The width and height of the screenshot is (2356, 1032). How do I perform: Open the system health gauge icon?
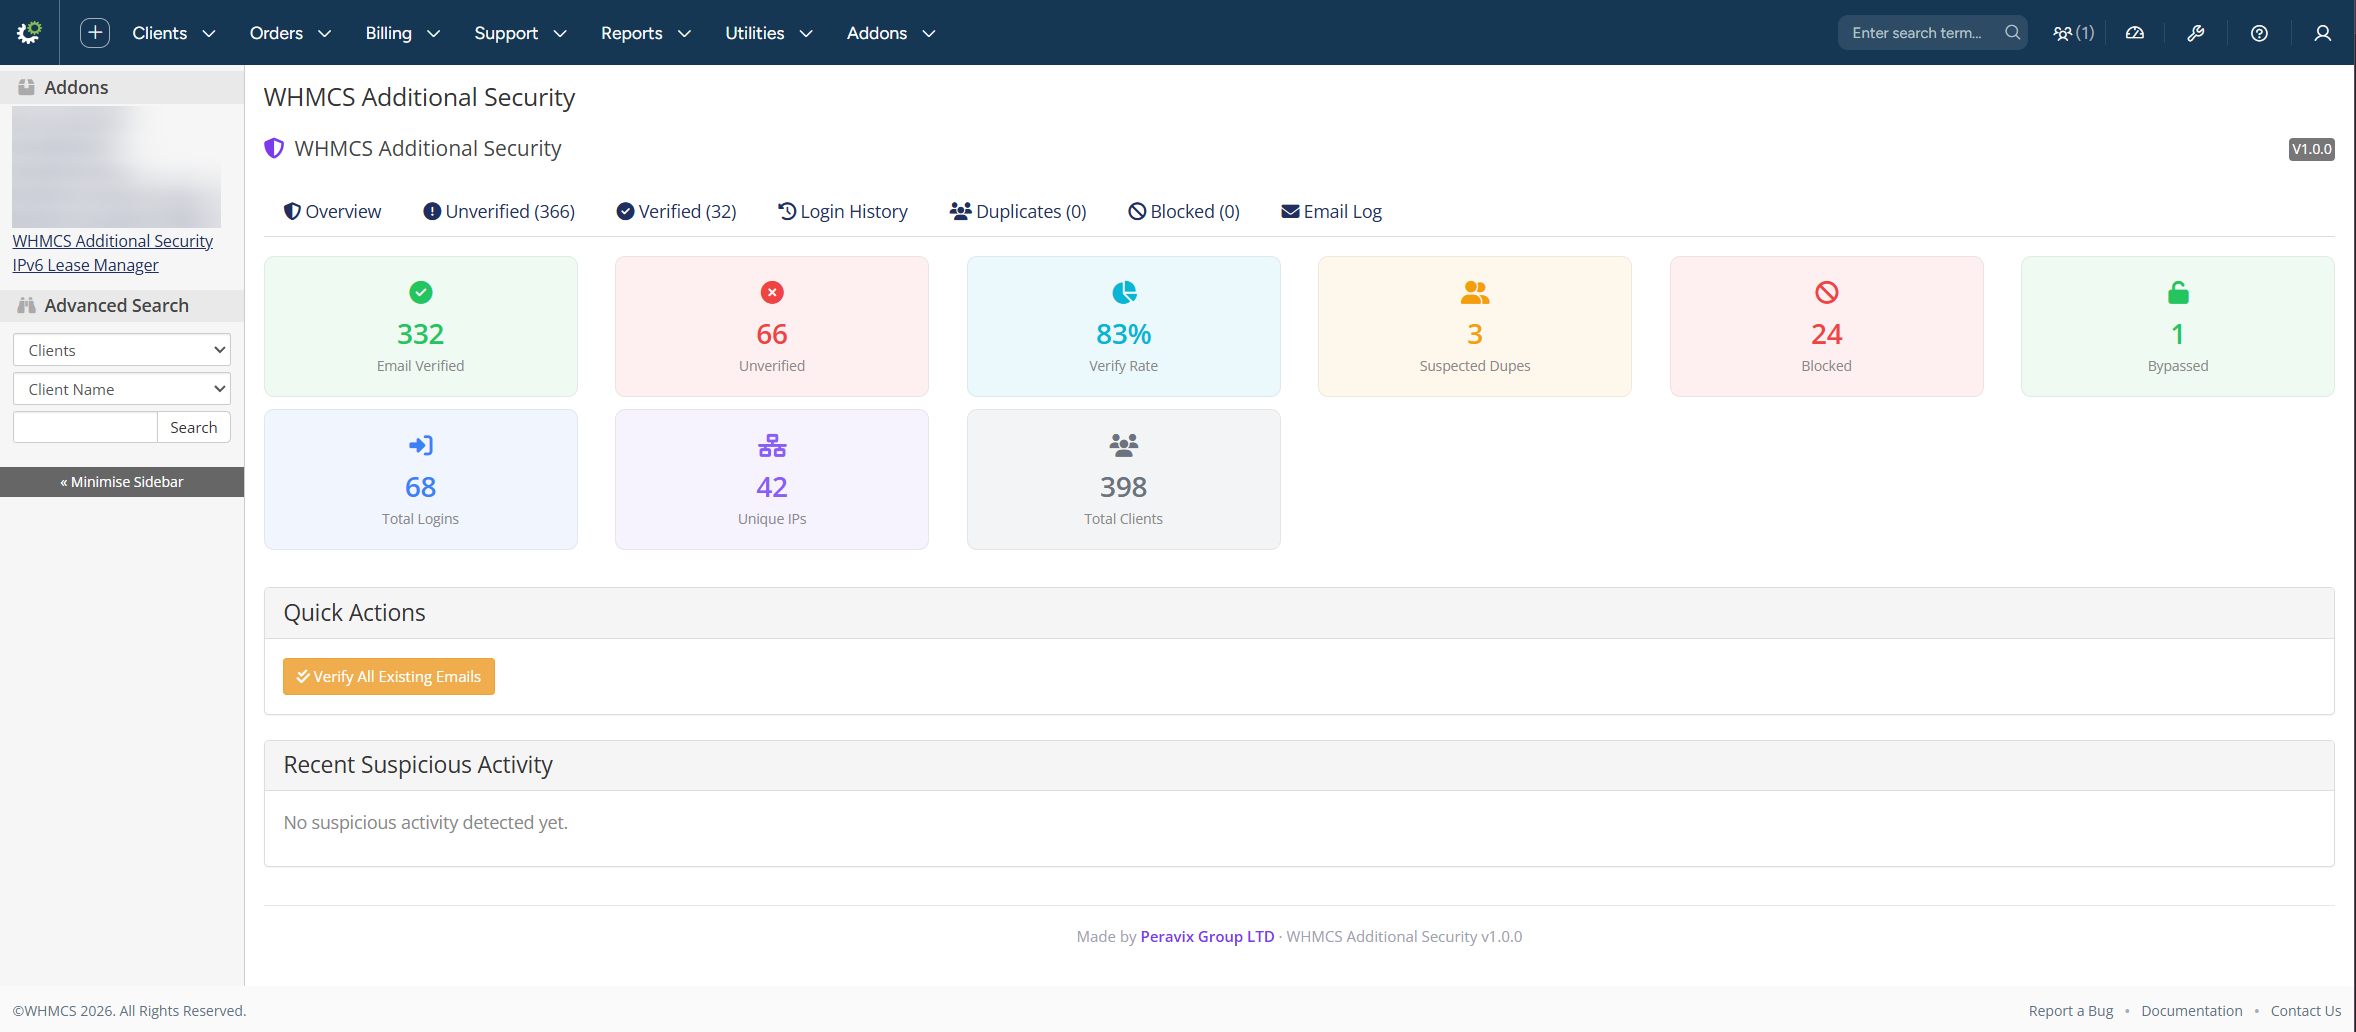pyautogui.click(x=2135, y=32)
